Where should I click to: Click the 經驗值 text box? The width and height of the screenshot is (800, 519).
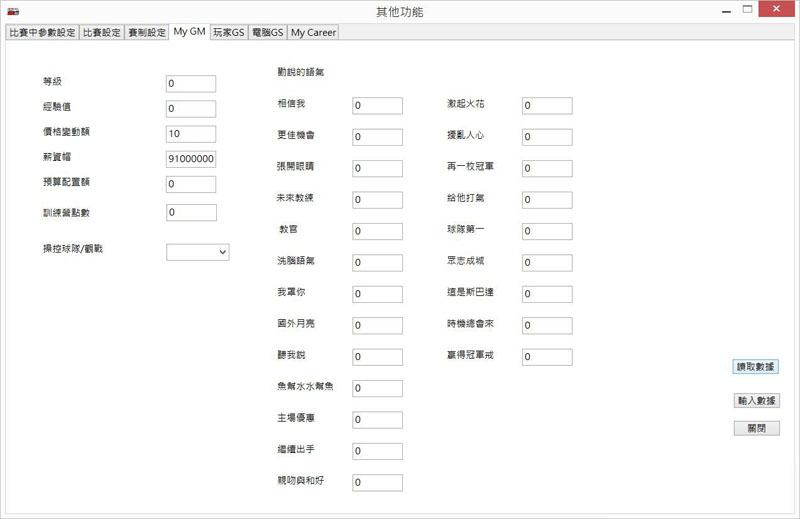(x=191, y=109)
